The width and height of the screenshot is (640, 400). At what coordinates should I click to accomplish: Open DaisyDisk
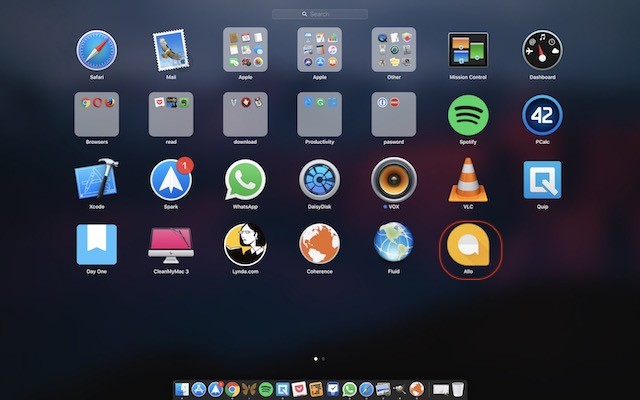(320, 180)
